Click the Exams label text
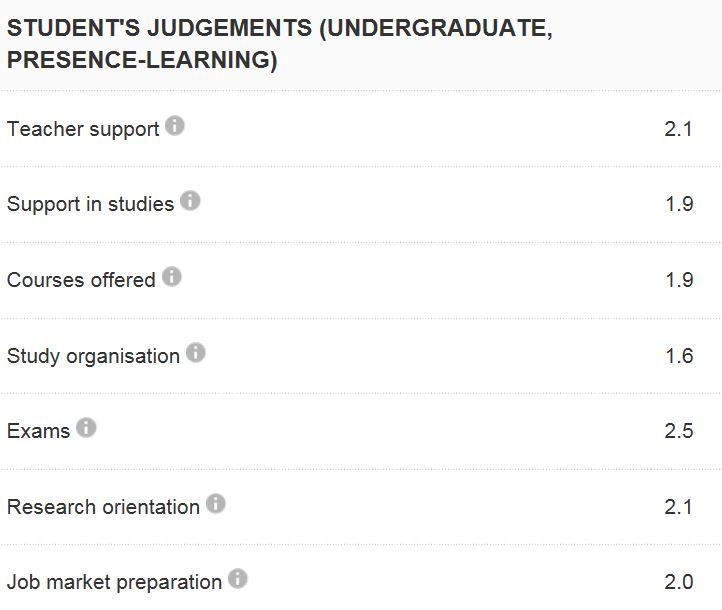 click(x=38, y=431)
